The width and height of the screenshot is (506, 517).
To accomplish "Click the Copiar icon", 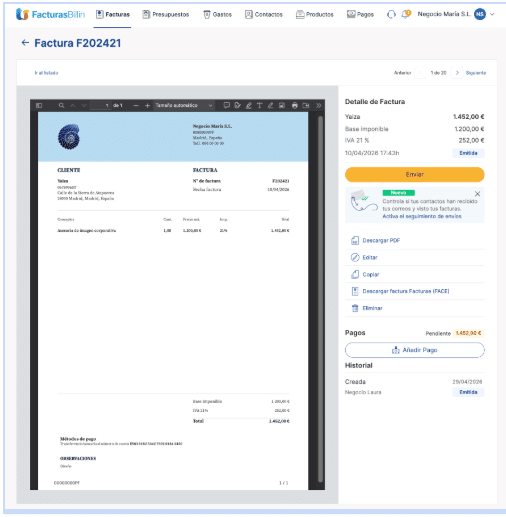I will 355,274.
